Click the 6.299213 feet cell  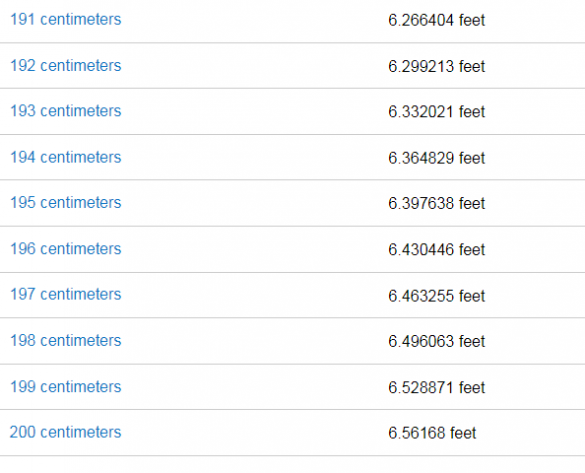click(437, 66)
